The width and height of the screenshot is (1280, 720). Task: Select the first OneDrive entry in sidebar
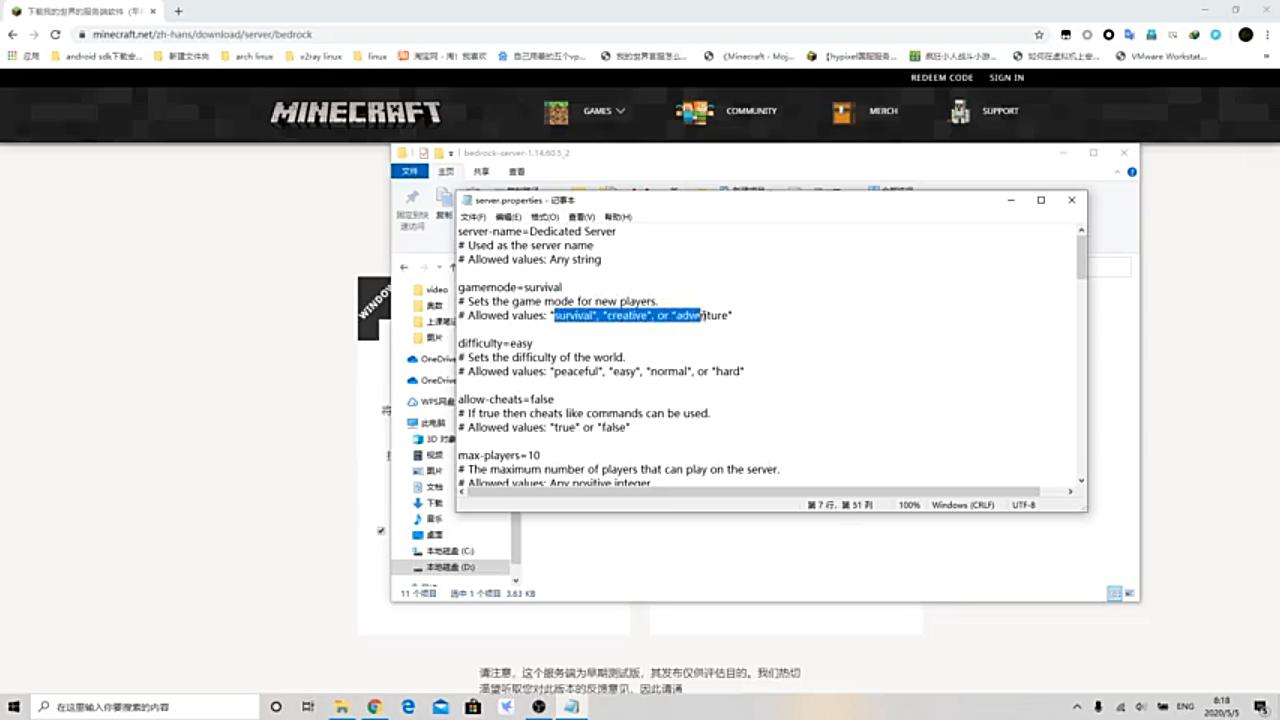click(431, 359)
